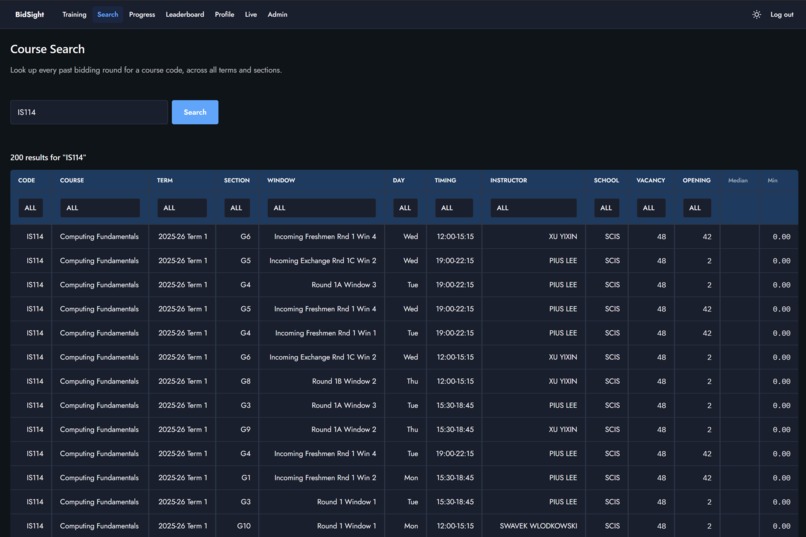This screenshot has width=806, height=537.
Task: Click the DAY column header
Action: 398,180
